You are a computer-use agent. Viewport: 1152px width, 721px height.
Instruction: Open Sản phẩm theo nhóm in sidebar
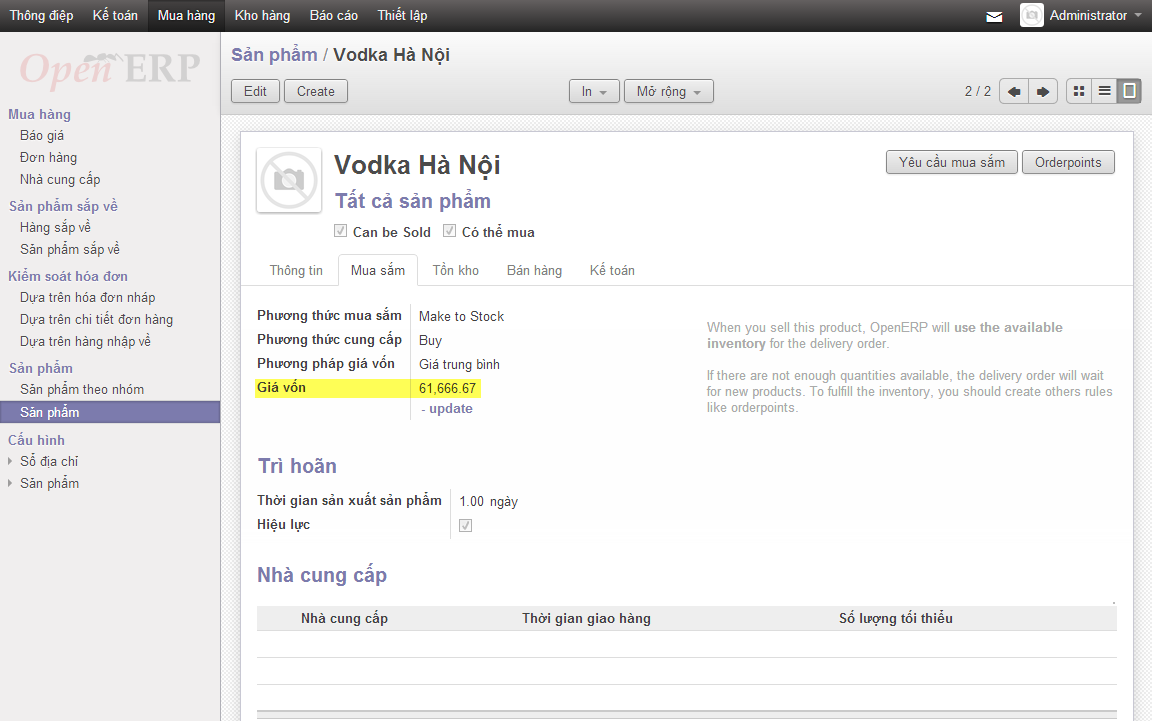click(82, 390)
